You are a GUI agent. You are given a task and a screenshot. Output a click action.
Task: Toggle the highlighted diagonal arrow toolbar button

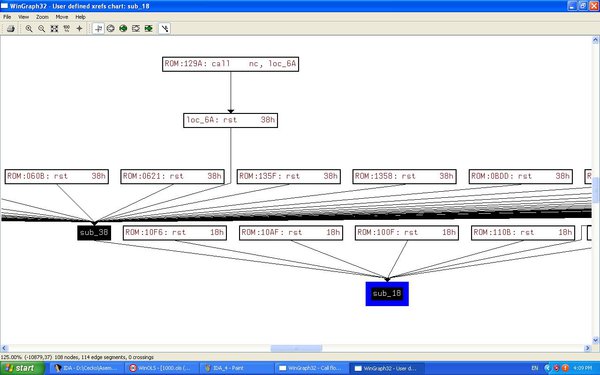165,29
